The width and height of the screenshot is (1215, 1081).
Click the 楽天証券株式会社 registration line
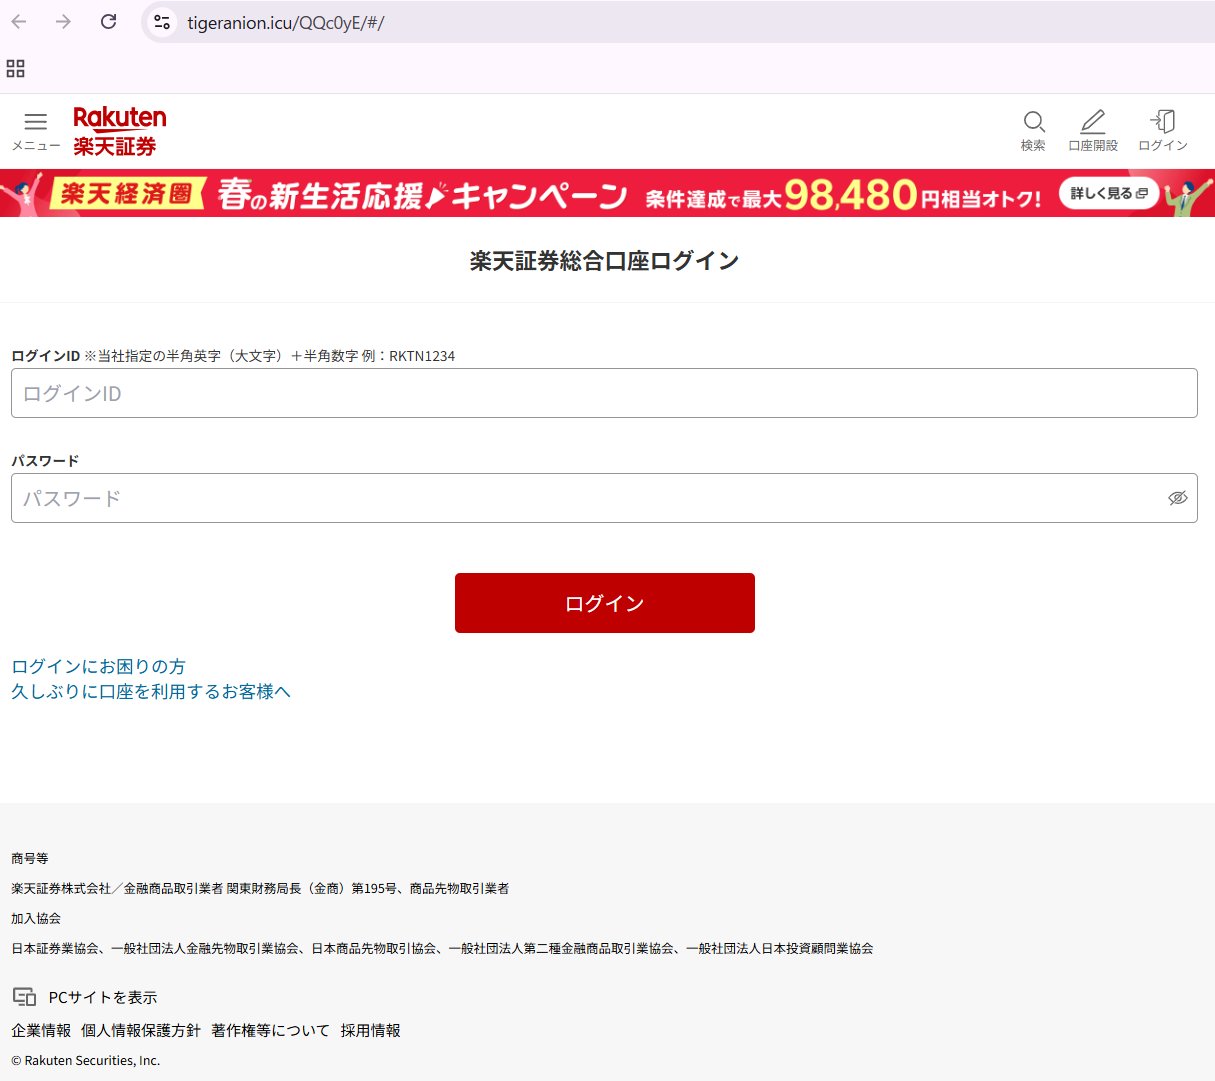260,888
